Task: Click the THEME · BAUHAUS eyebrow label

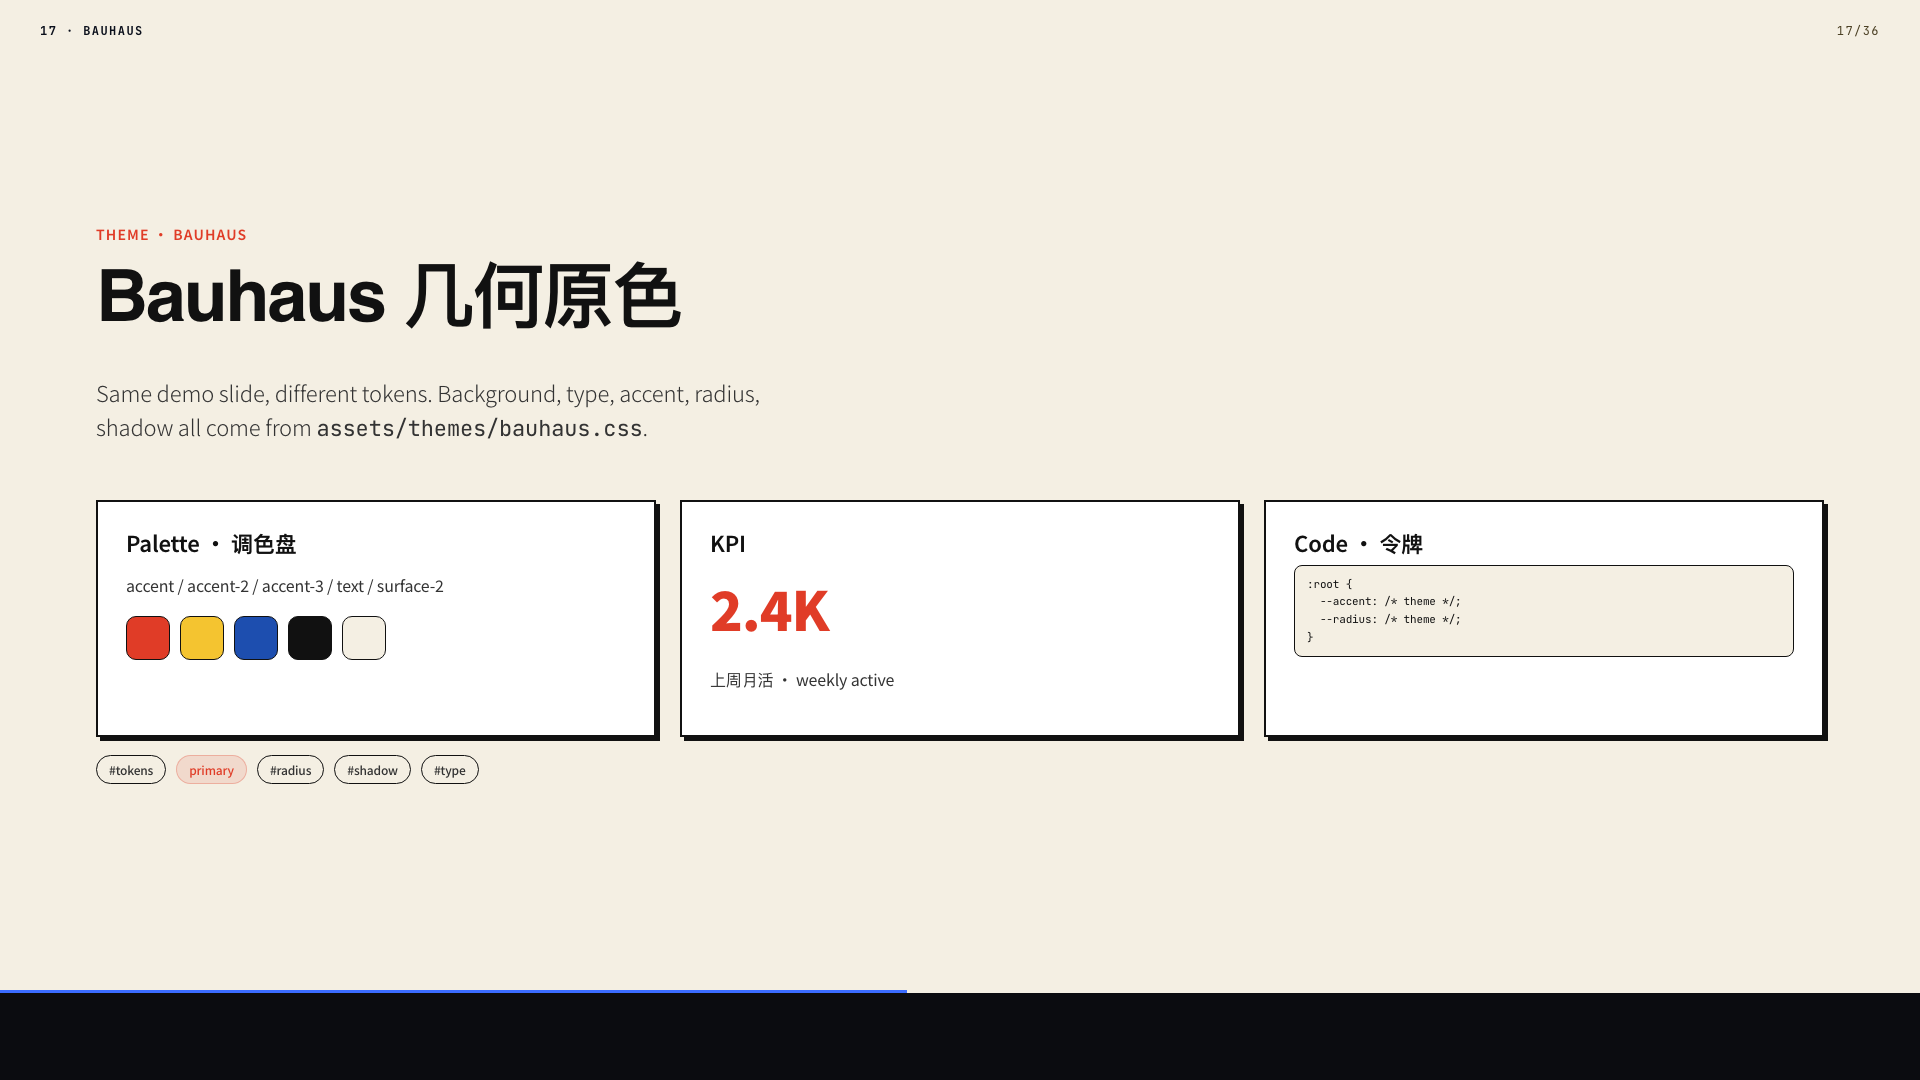Action: [x=171, y=235]
